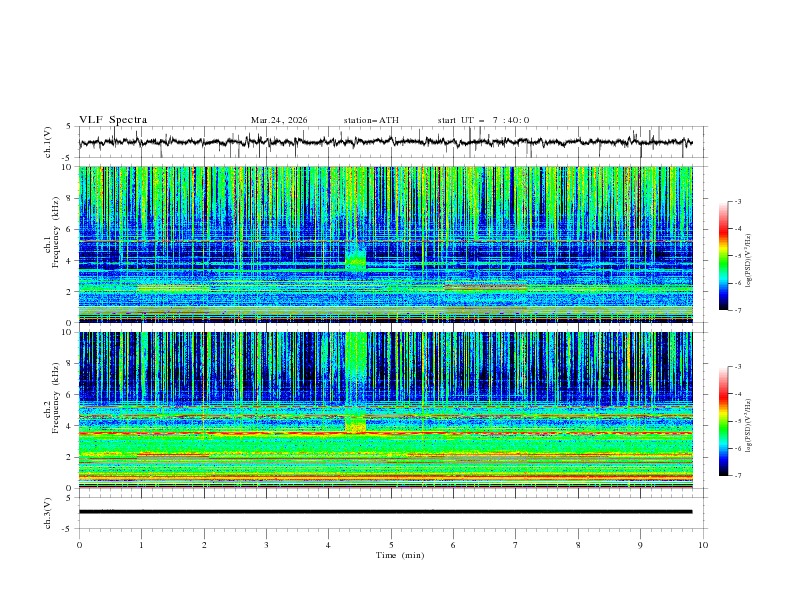Click time-axis tick label "10"

pyautogui.click(x=703, y=545)
